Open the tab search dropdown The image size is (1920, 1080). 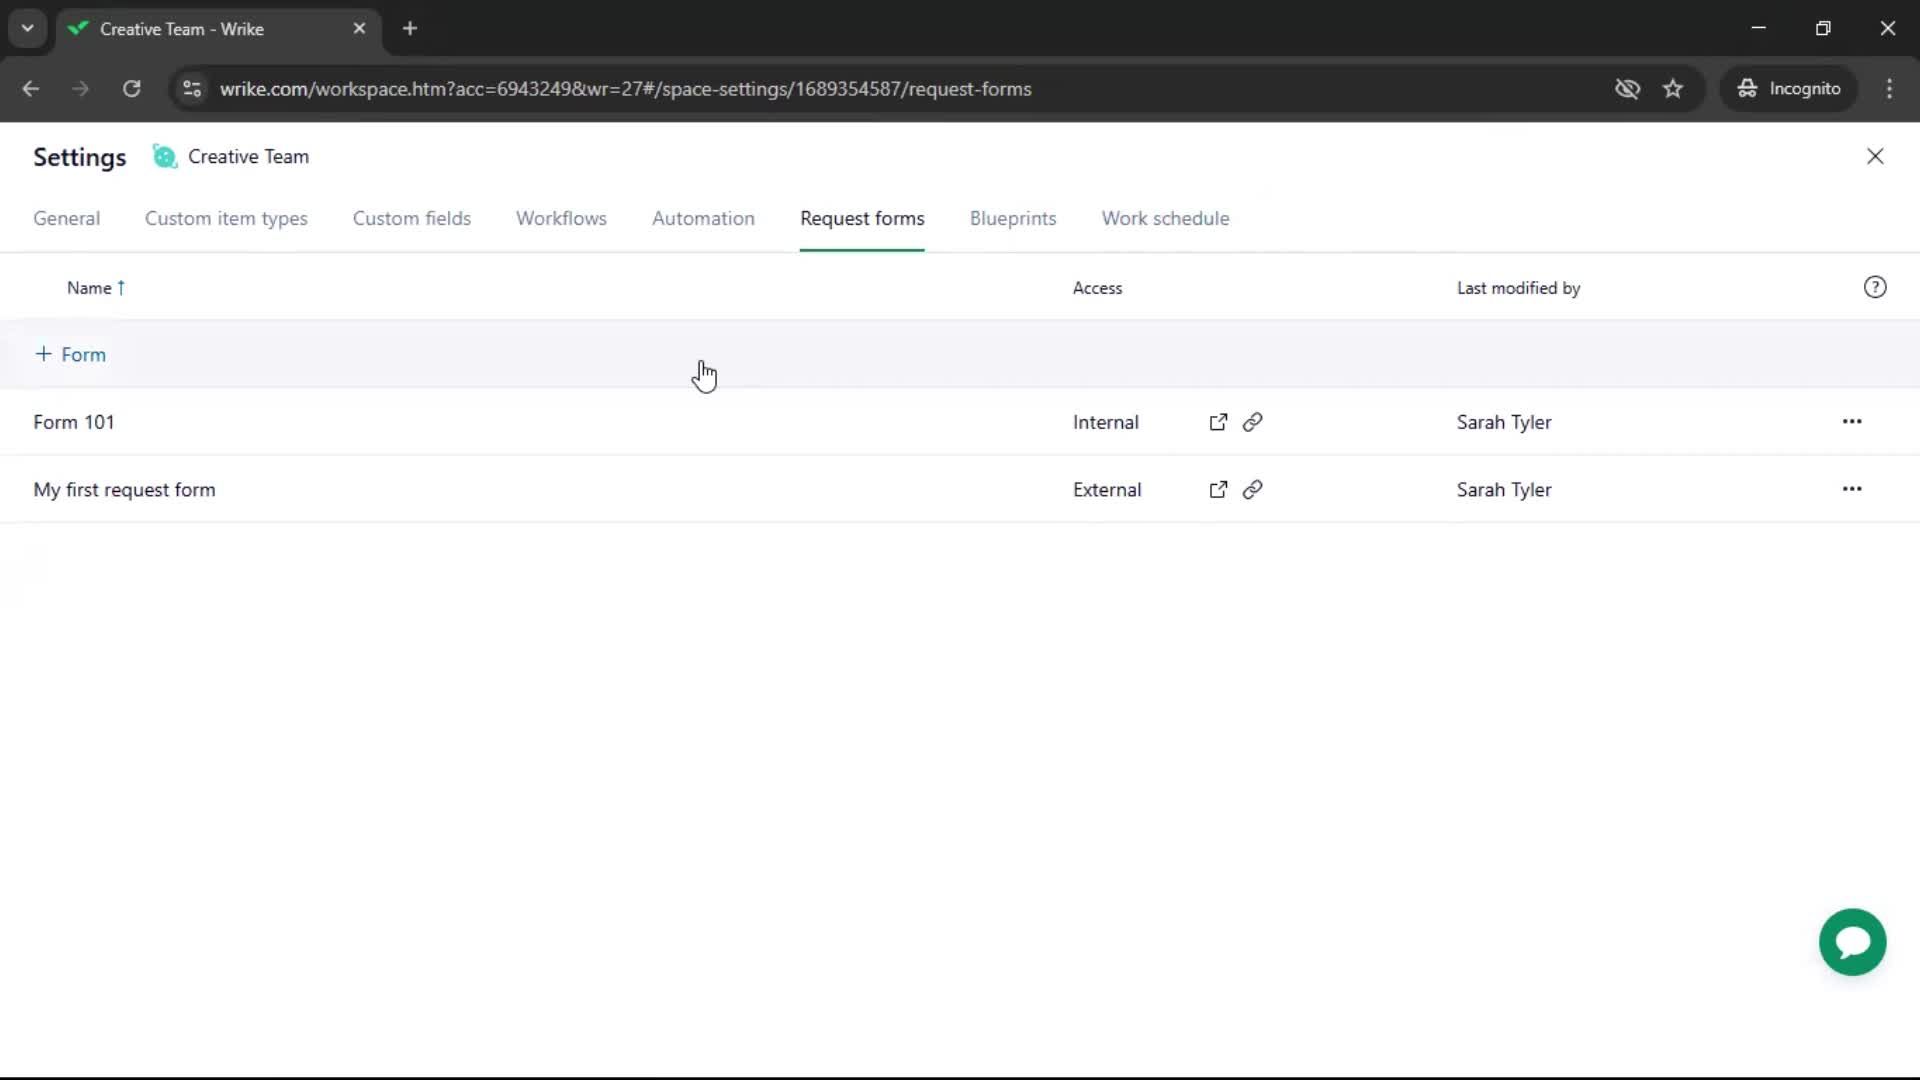pos(28,29)
